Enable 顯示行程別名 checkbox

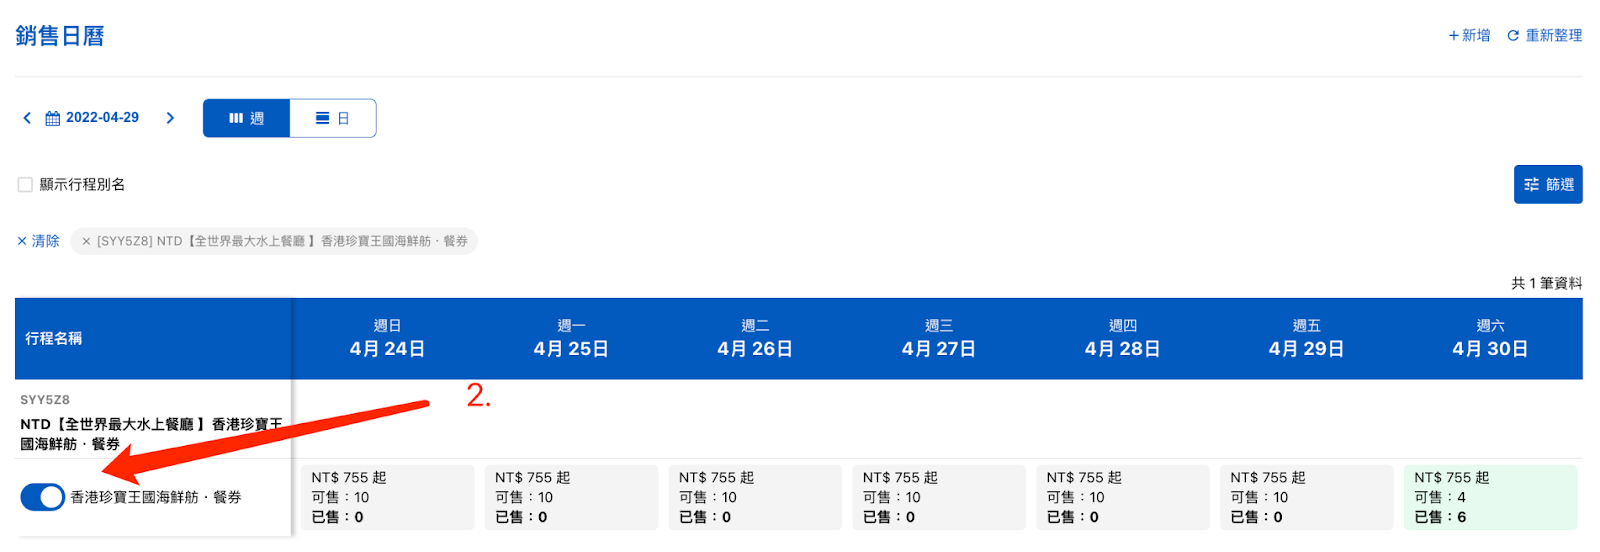point(25,184)
